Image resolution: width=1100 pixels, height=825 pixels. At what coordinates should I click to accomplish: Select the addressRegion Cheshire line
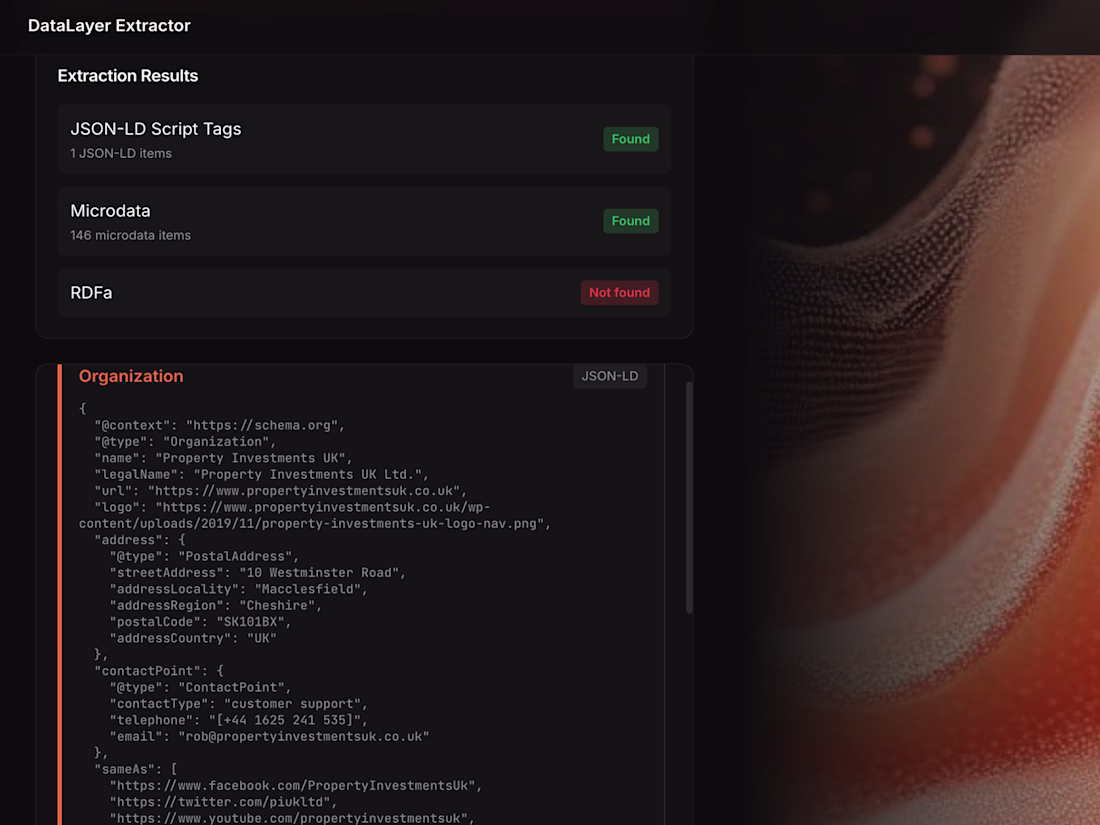(215, 605)
